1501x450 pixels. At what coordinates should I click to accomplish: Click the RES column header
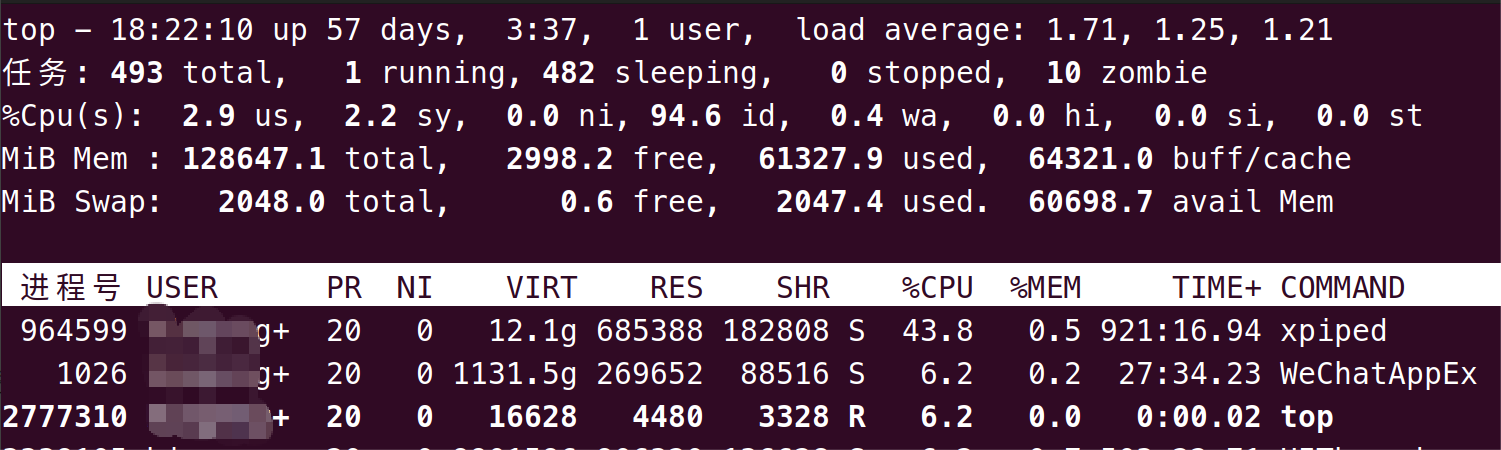676,288
